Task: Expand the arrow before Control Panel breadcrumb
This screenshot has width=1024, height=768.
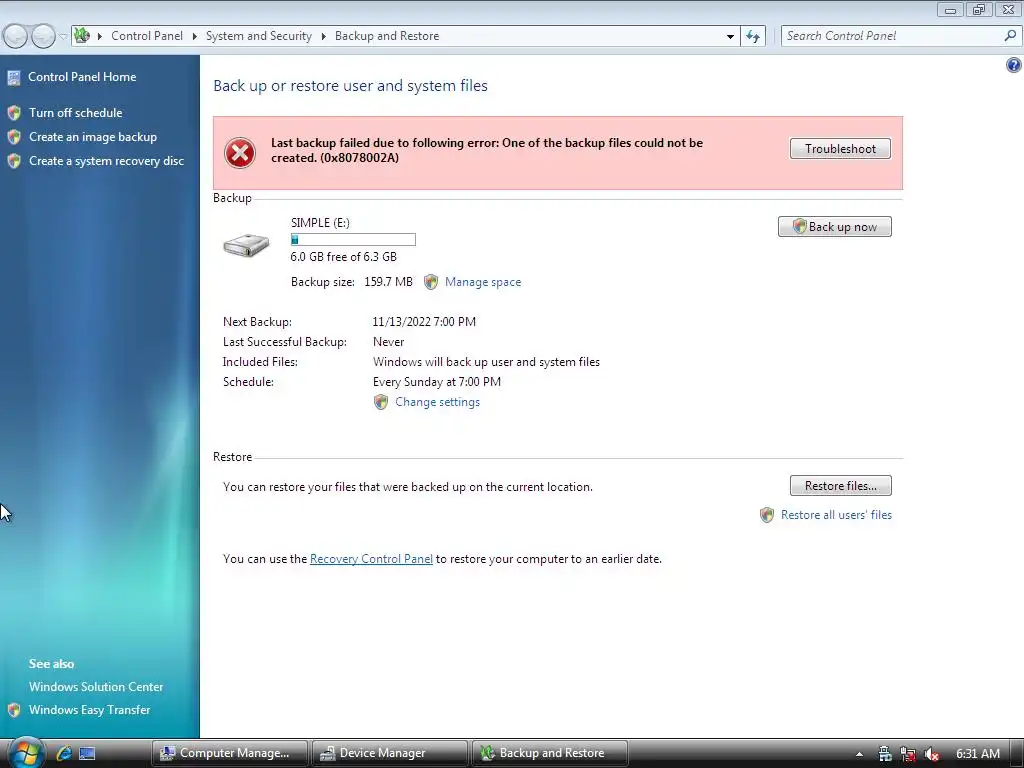Action: tap(100, 36)
